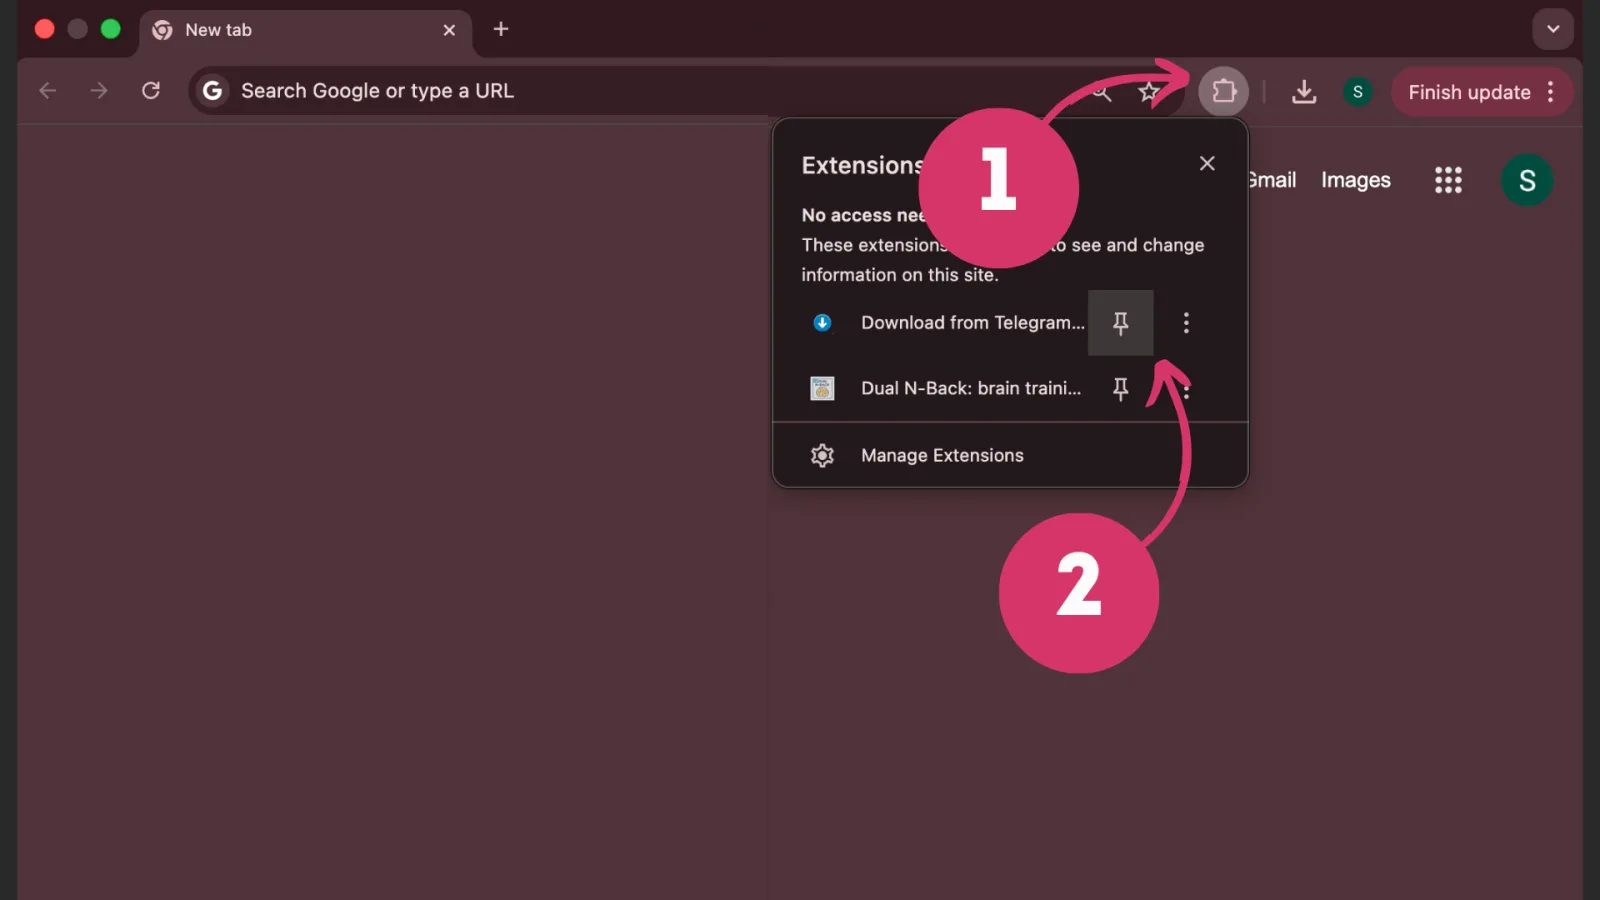Select the Download from Telegram extension
Screen dimensions: 1600x900
[x=972, y=323]
